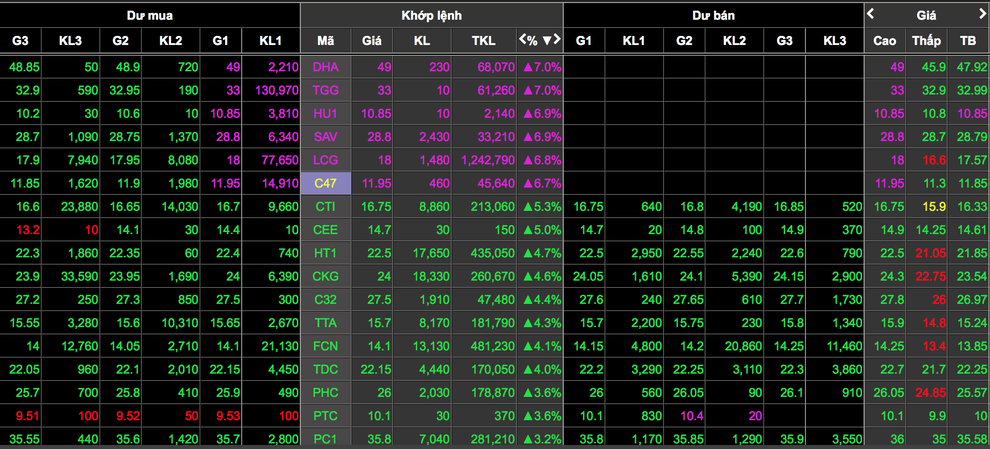This screenshot has width=990, height=449.
Task: Click the Thấp column header
Action: click(926, 40)
